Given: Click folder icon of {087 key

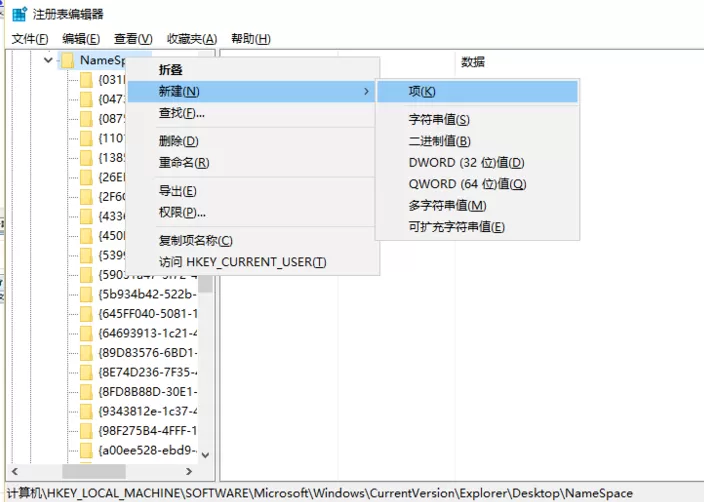Looking at the screenshot, I should click(86, 119).
